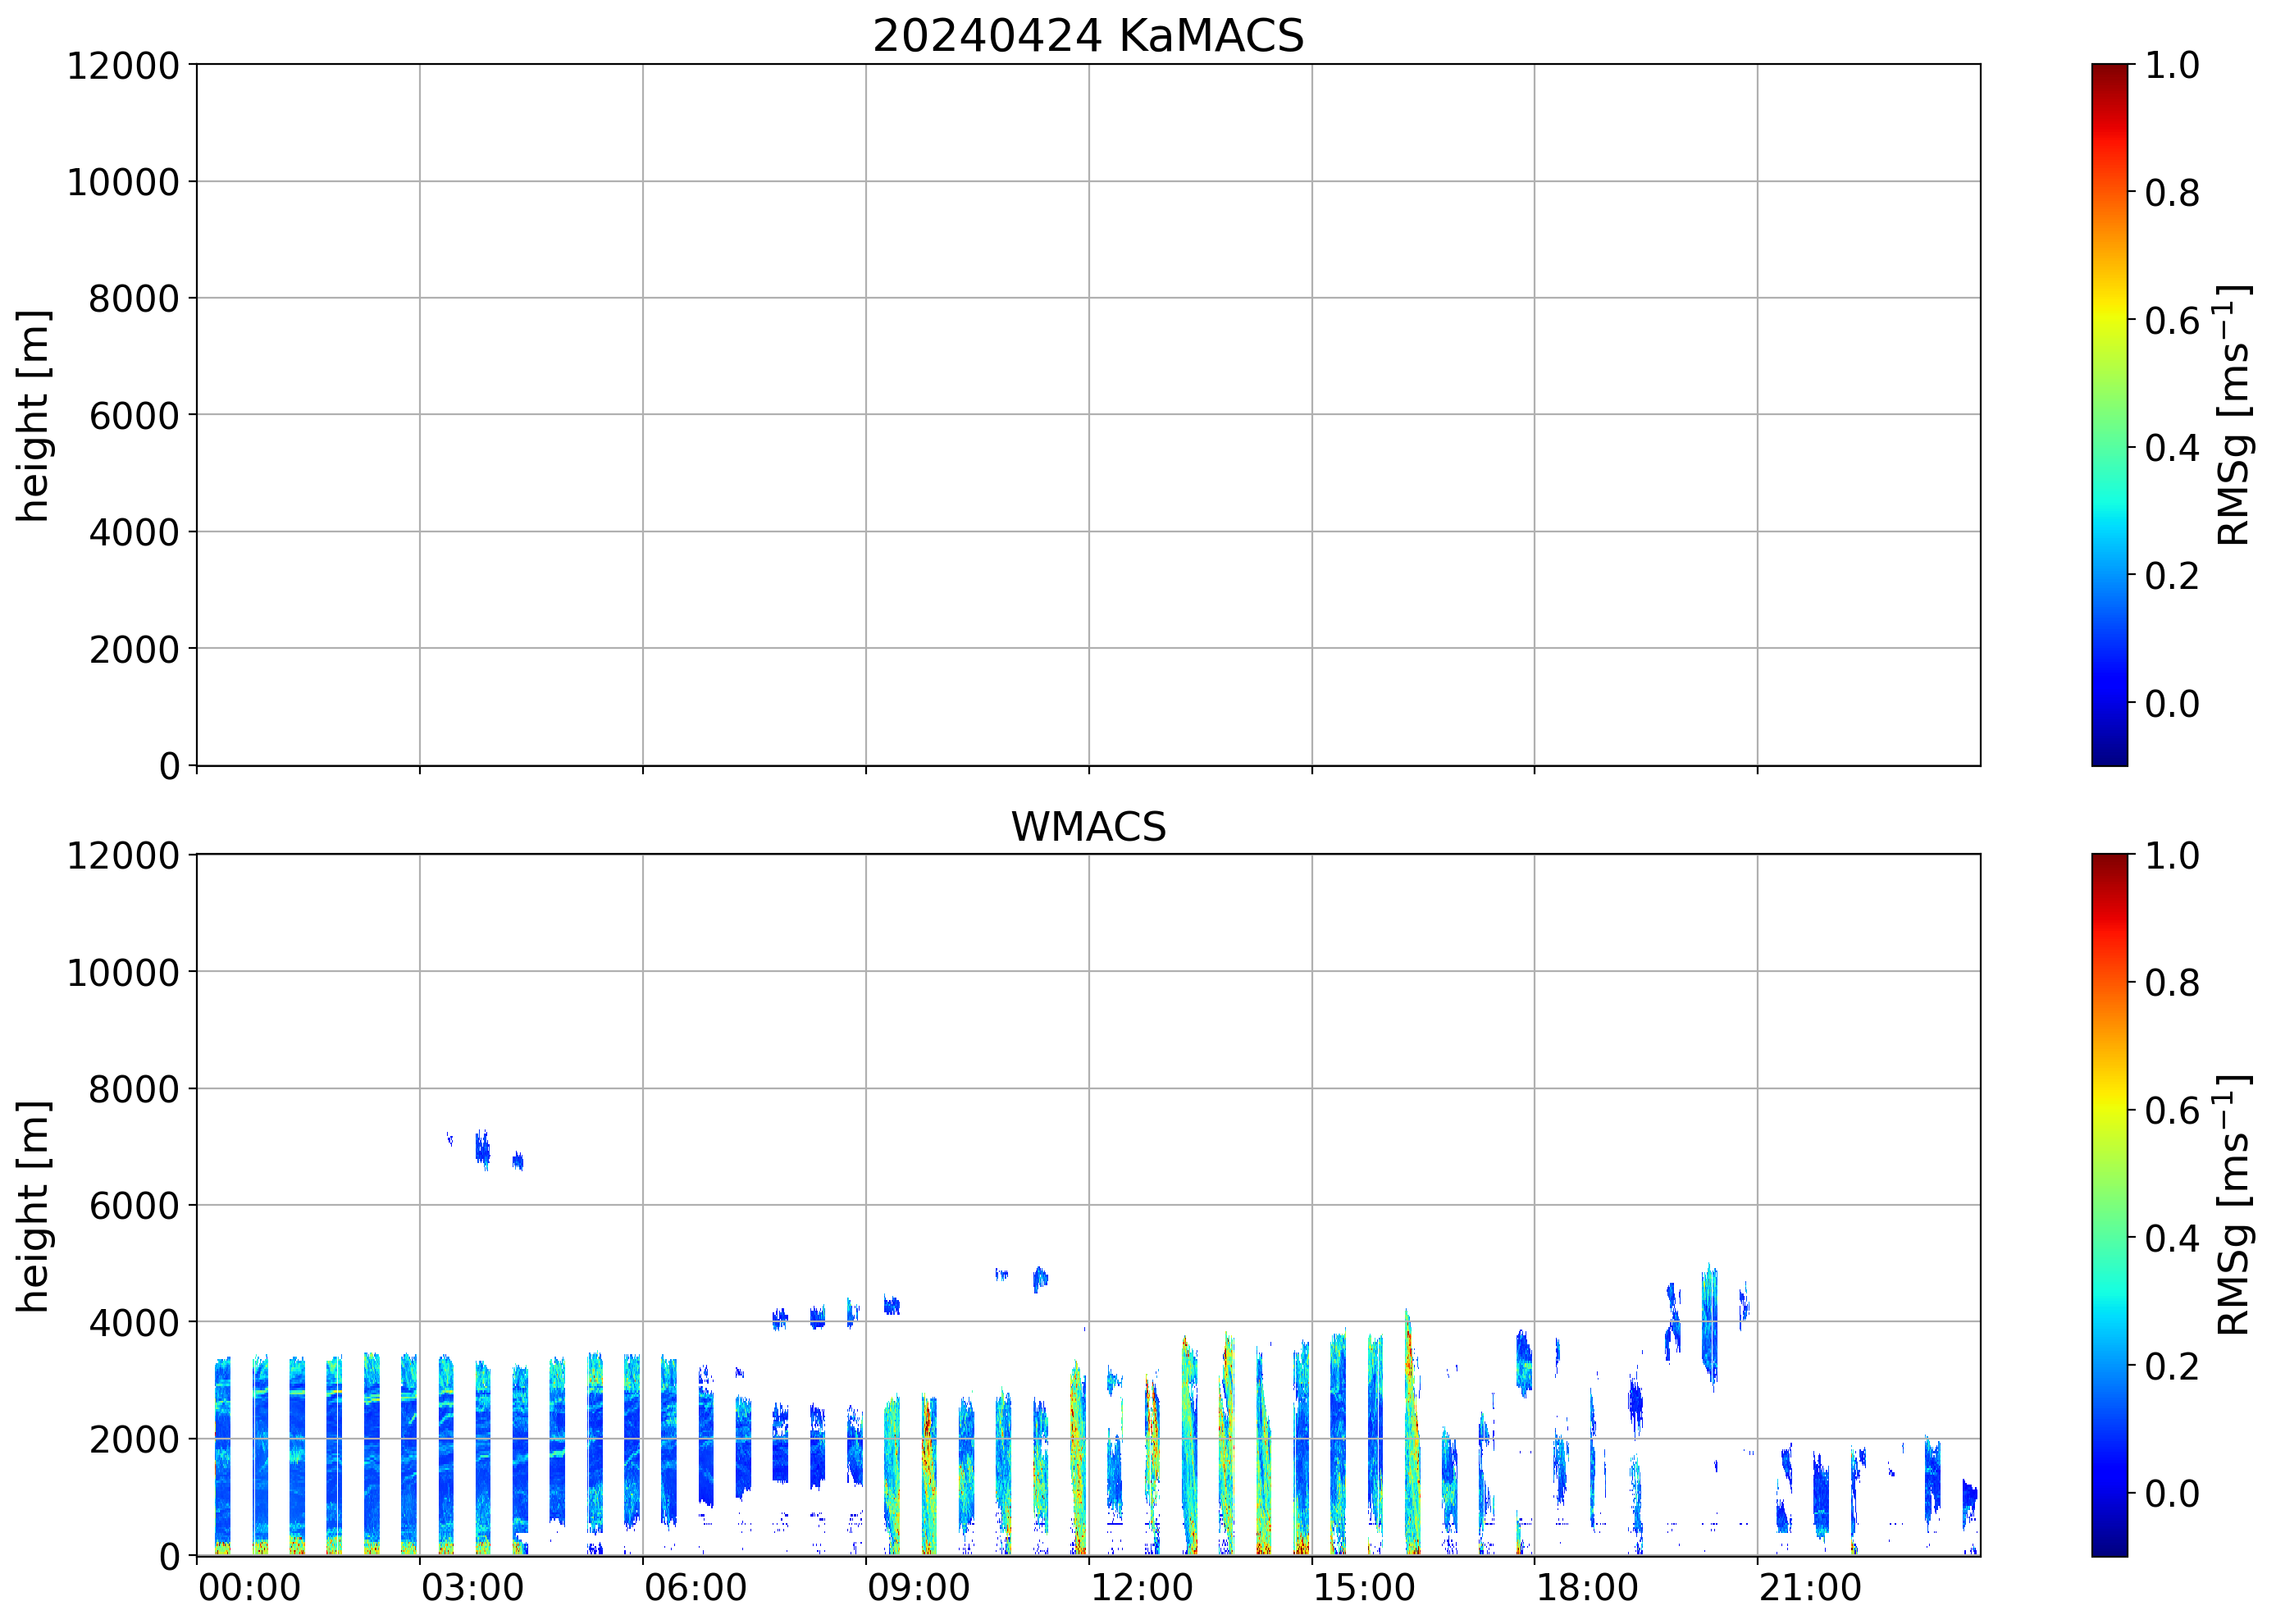Screen dimensions: 2276x1624
Task: Click the top colorbar gradient
Action: (2109, 415)
